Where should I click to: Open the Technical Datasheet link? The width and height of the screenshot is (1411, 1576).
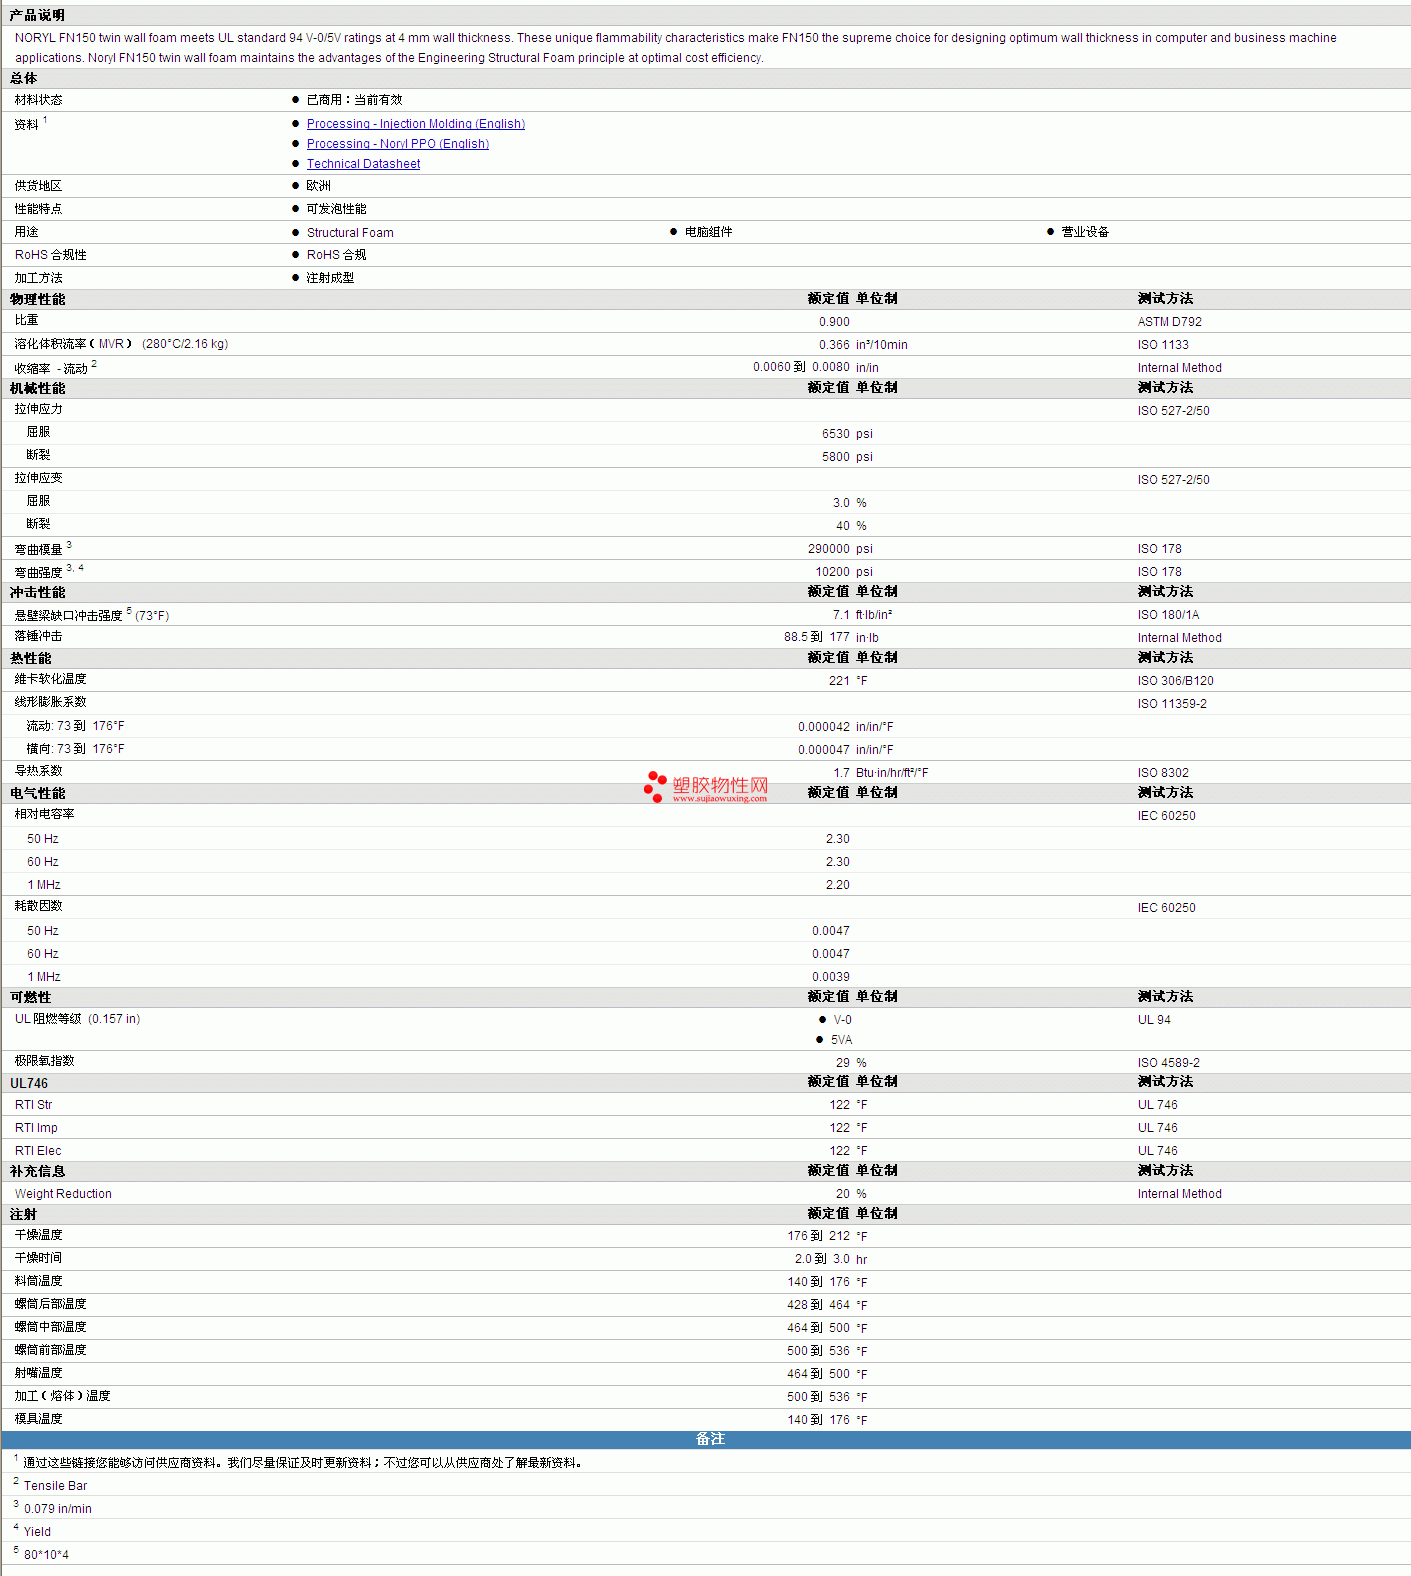click(363, 164)
